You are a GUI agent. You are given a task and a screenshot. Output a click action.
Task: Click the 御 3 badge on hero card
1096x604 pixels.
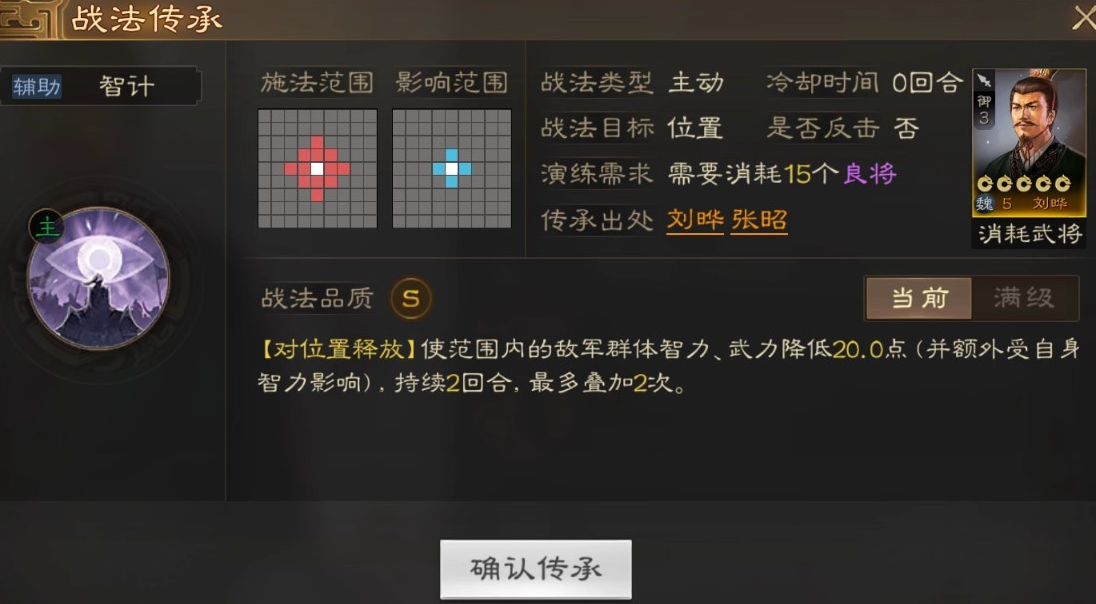tap(983, 110)
